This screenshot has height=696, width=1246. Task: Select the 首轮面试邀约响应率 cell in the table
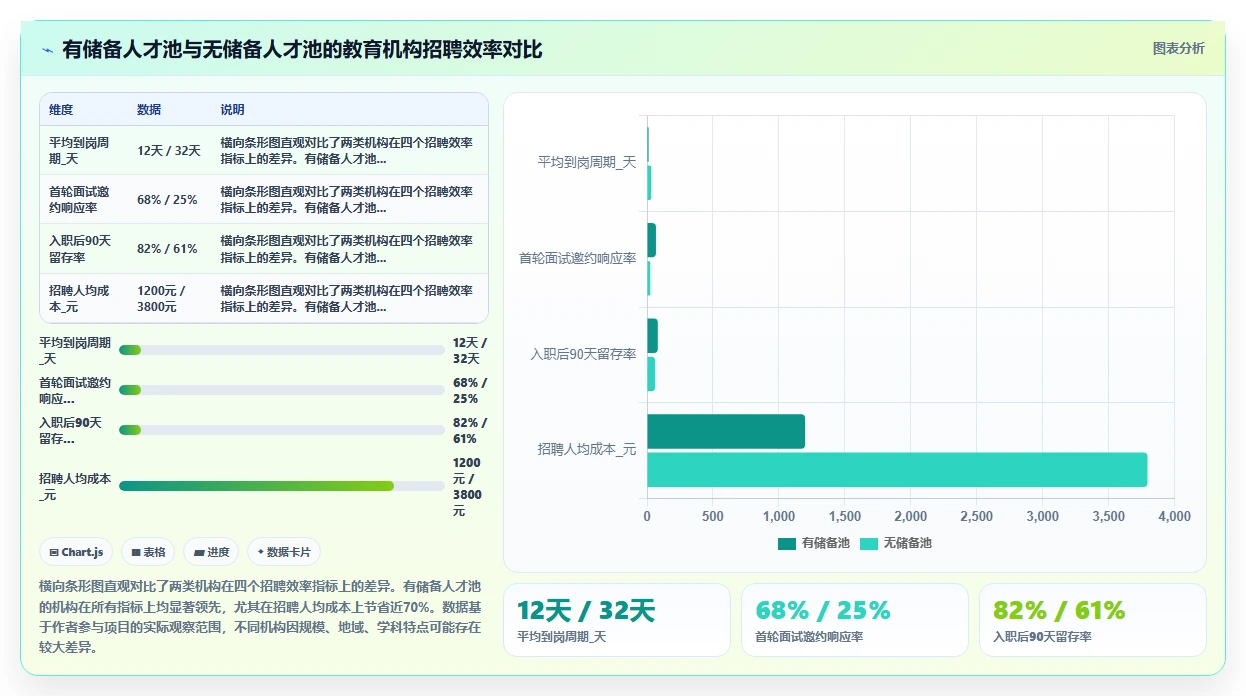click(82, 200)
